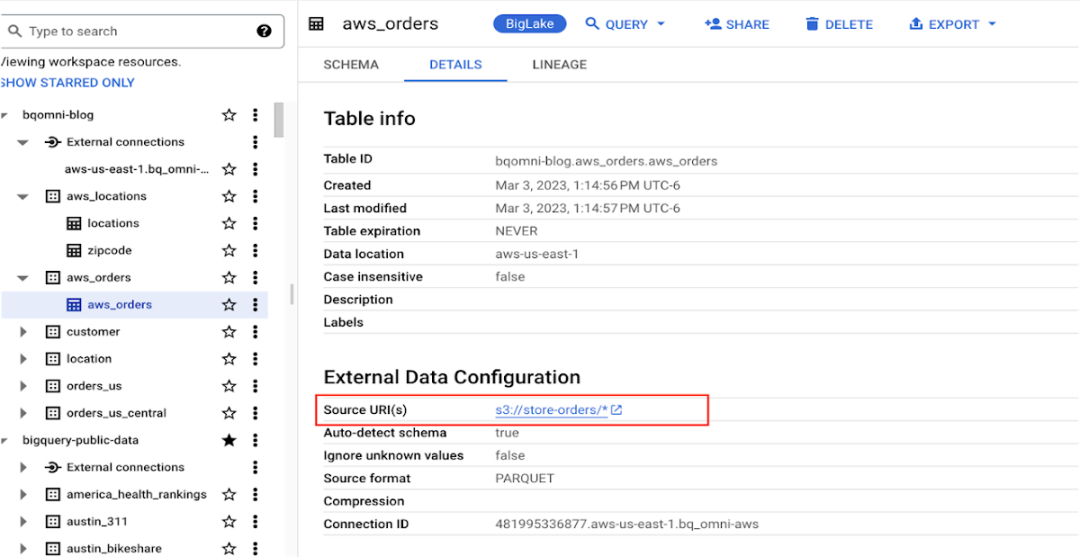The width and height of the screenshot is (1080, 557).
Task: Focus the Type to search field
Action: (130, 31)
